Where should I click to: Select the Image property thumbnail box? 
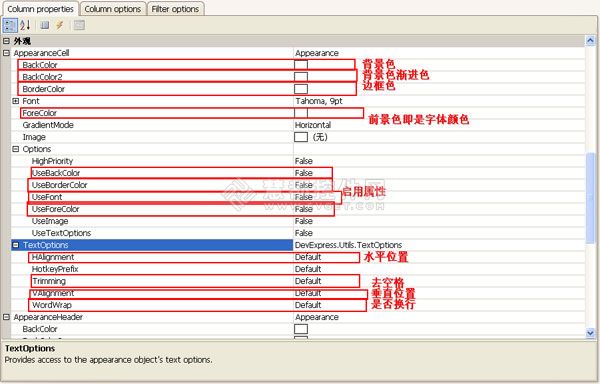[x=301, y=137]
